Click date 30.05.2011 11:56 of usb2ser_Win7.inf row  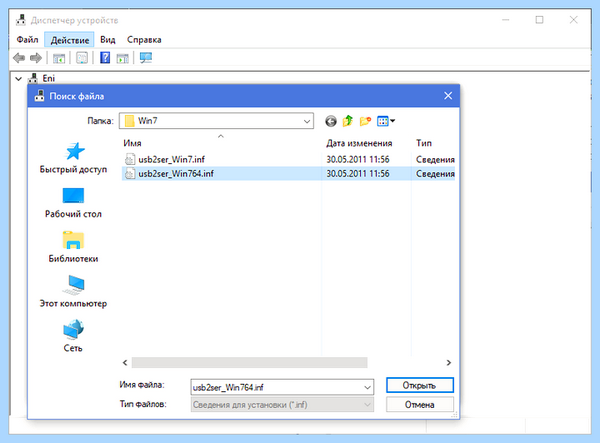pyautogui.click(x=357, y=159)
